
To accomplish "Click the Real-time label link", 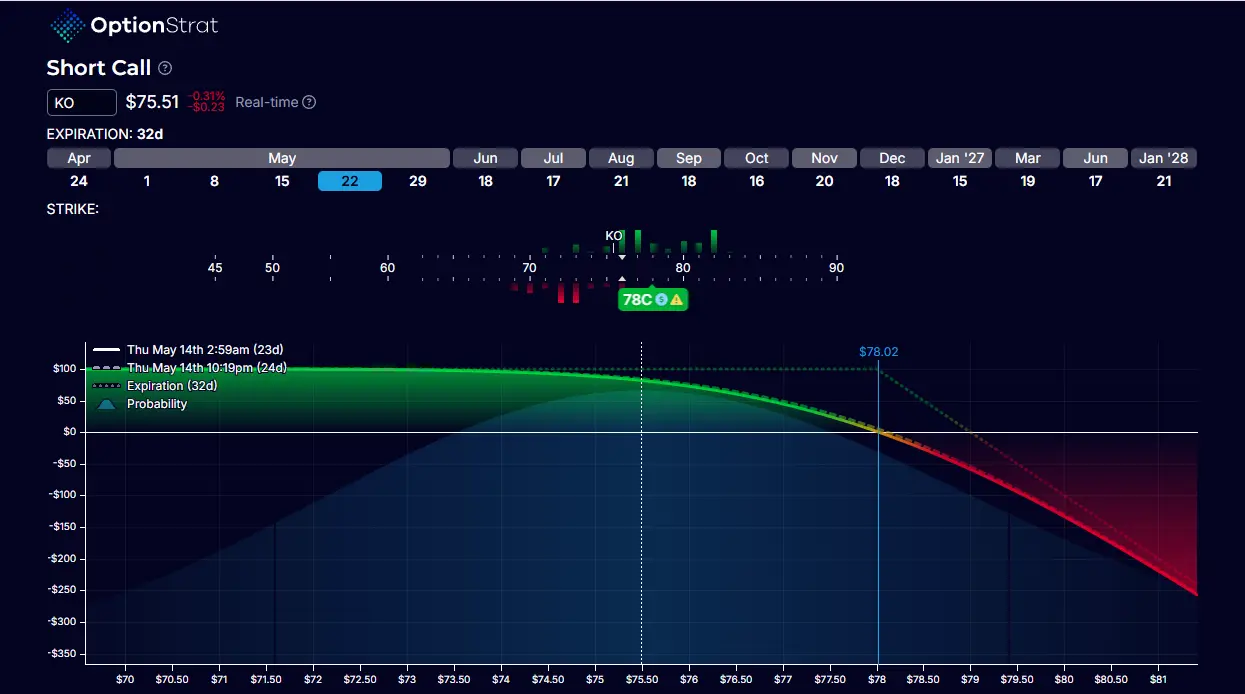I will point(267,102).
